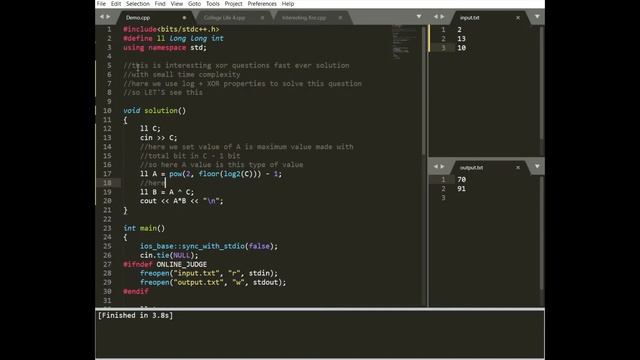The height and width of the screenshot is (360, 640).
Task: Click next-tab arrow in input.txt pane
Action: pyautogui.click(x=442, y=17)
